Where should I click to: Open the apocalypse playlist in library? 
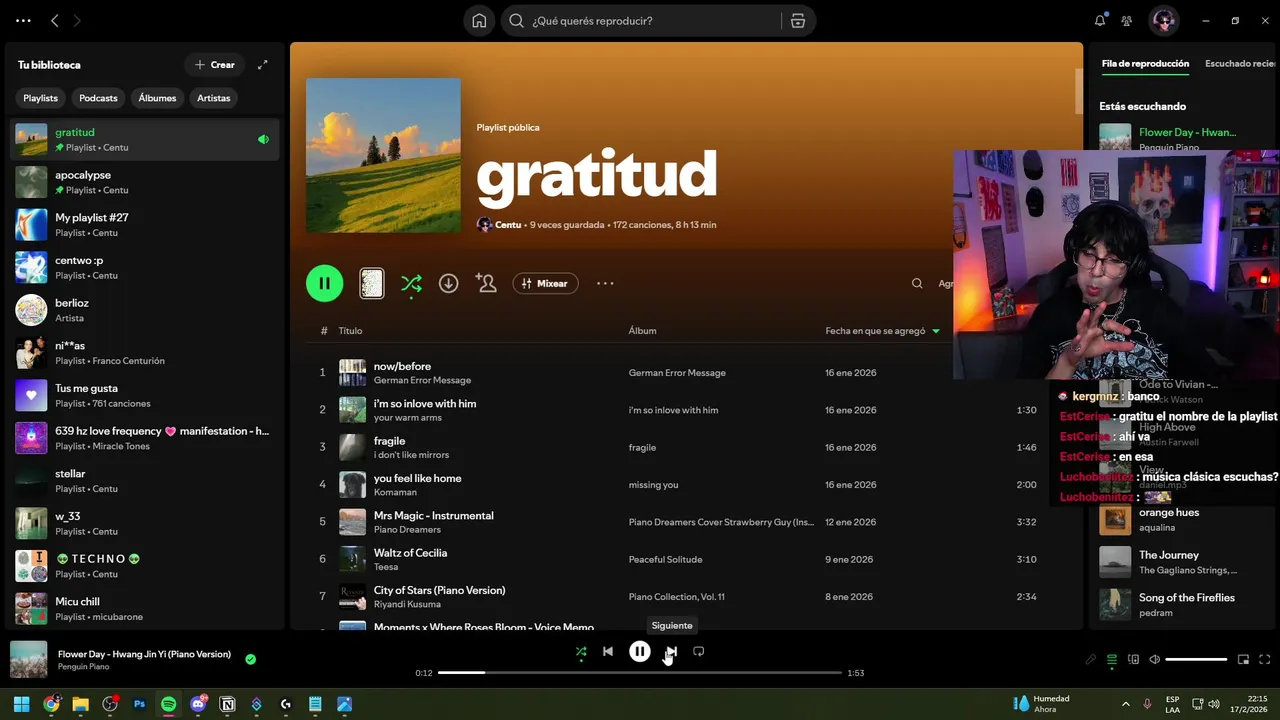click(145, 182)
